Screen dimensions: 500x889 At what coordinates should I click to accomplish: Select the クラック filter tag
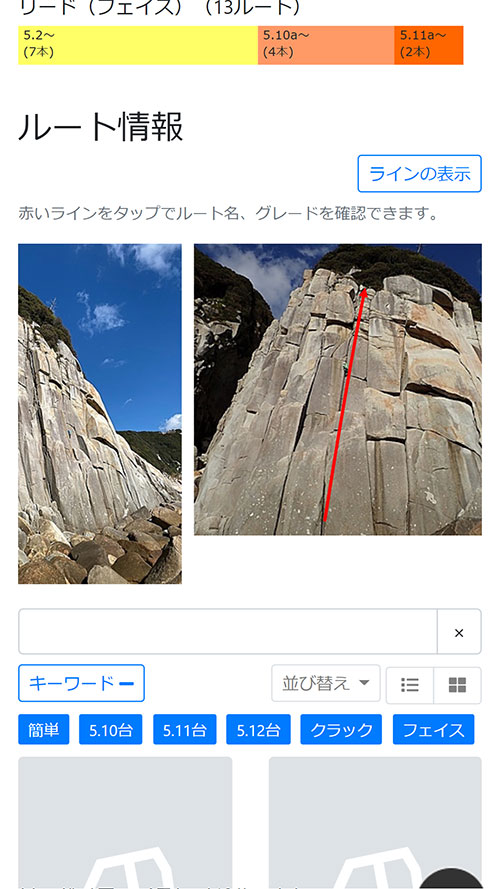341,730
